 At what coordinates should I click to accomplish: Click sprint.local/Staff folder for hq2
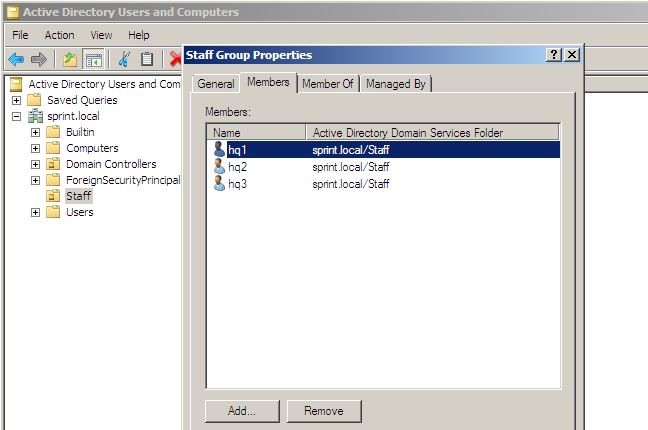pyautogui.click(x=350, y=167)
